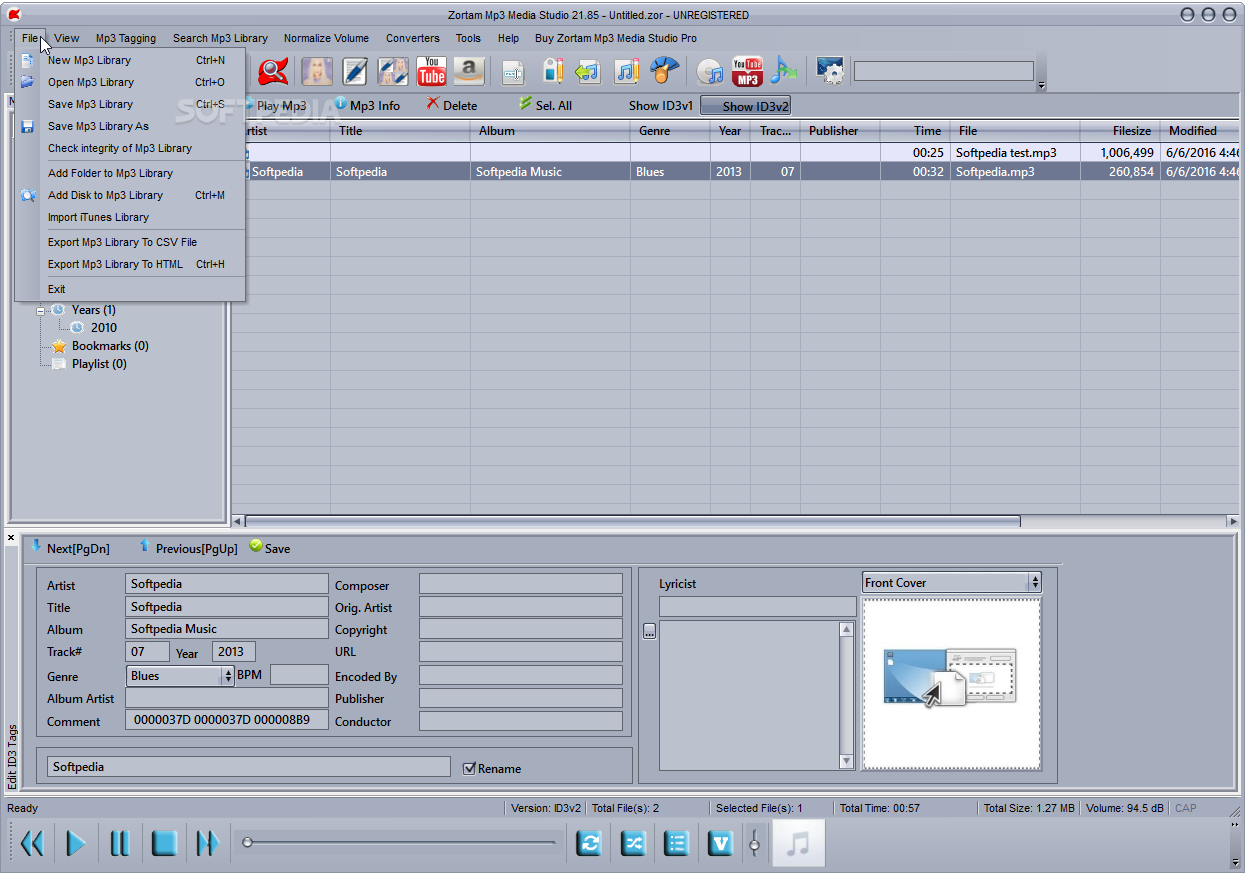1245x873 pixels.
Task: Click the music notes with pencil icon
Action: click(626, 71)
